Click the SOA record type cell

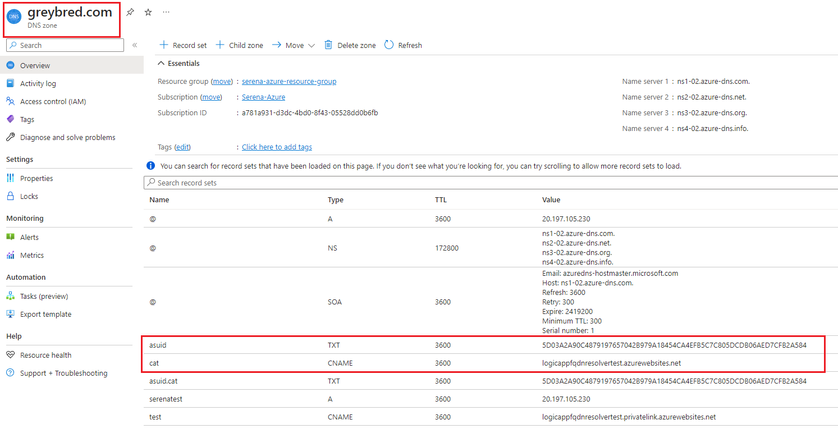(335, 302)
